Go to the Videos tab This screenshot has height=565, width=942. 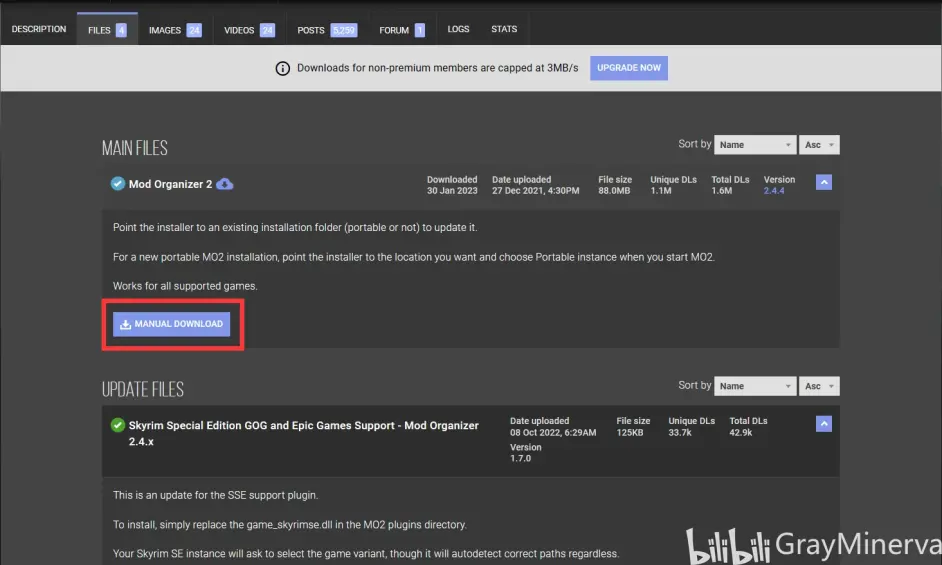[249, 30]
